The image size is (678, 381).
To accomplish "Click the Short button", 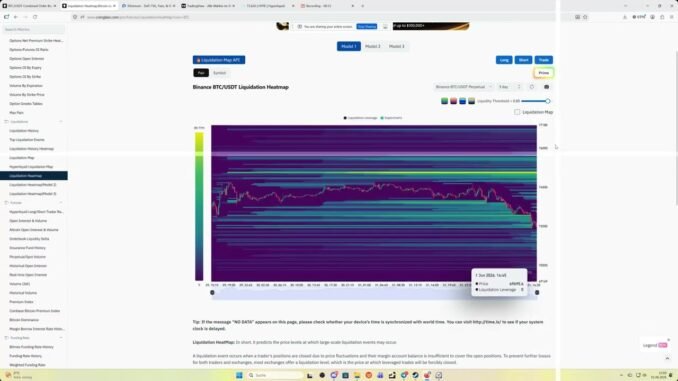I will (523, 60).
